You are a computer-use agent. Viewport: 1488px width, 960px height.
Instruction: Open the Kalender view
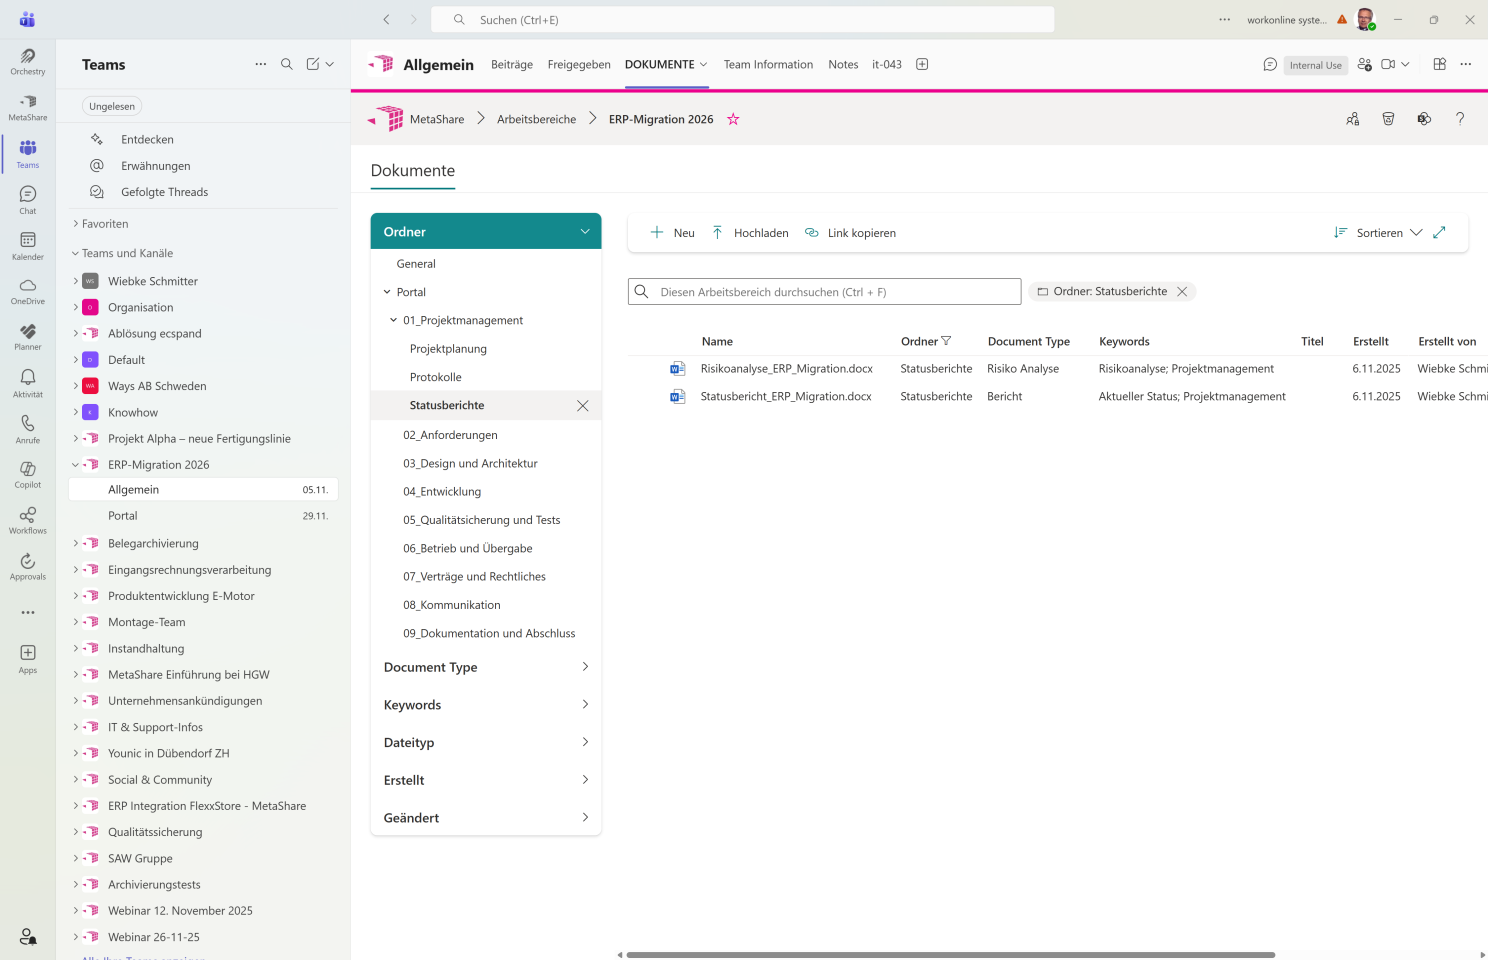(x=28, y=245)
